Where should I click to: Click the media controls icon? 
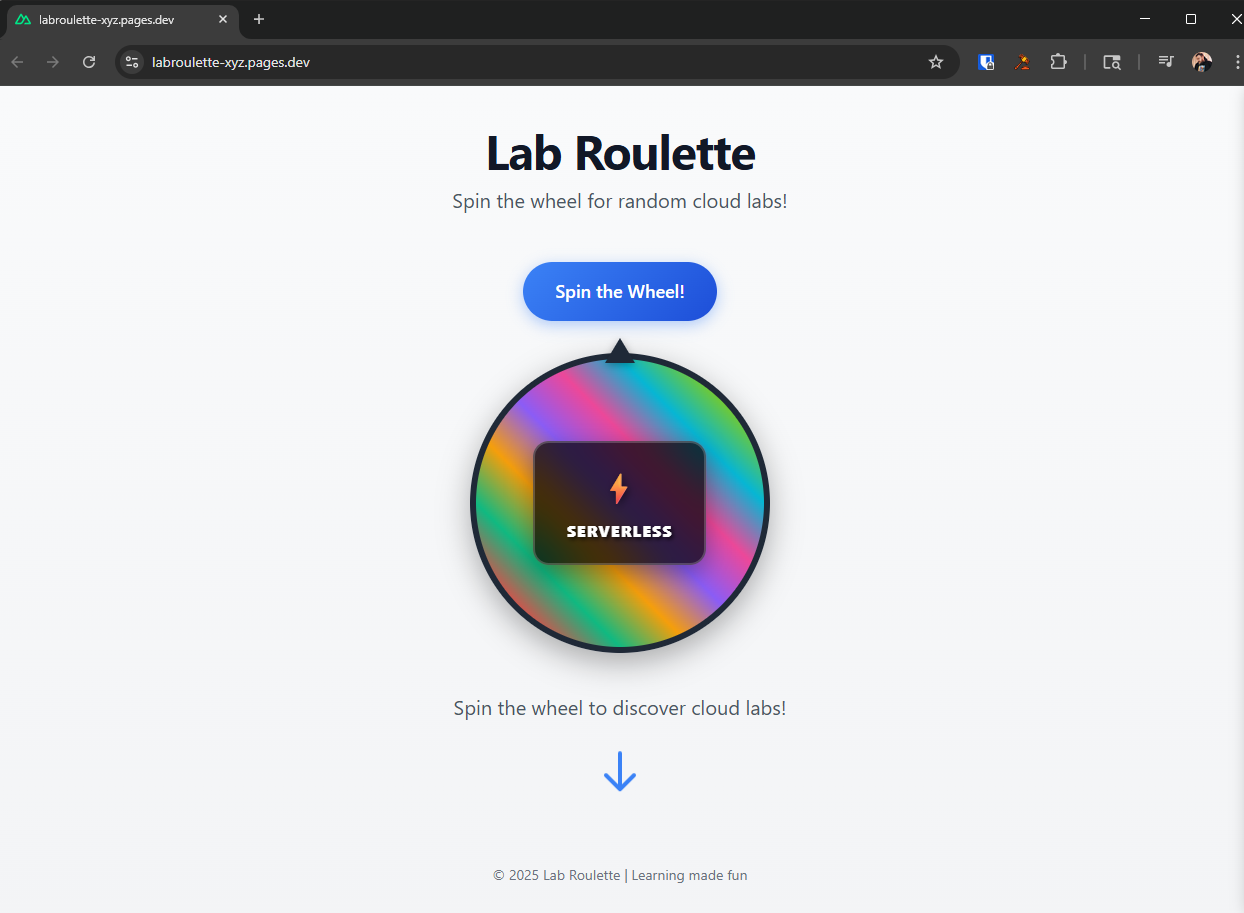click(x=1166, y=62)
